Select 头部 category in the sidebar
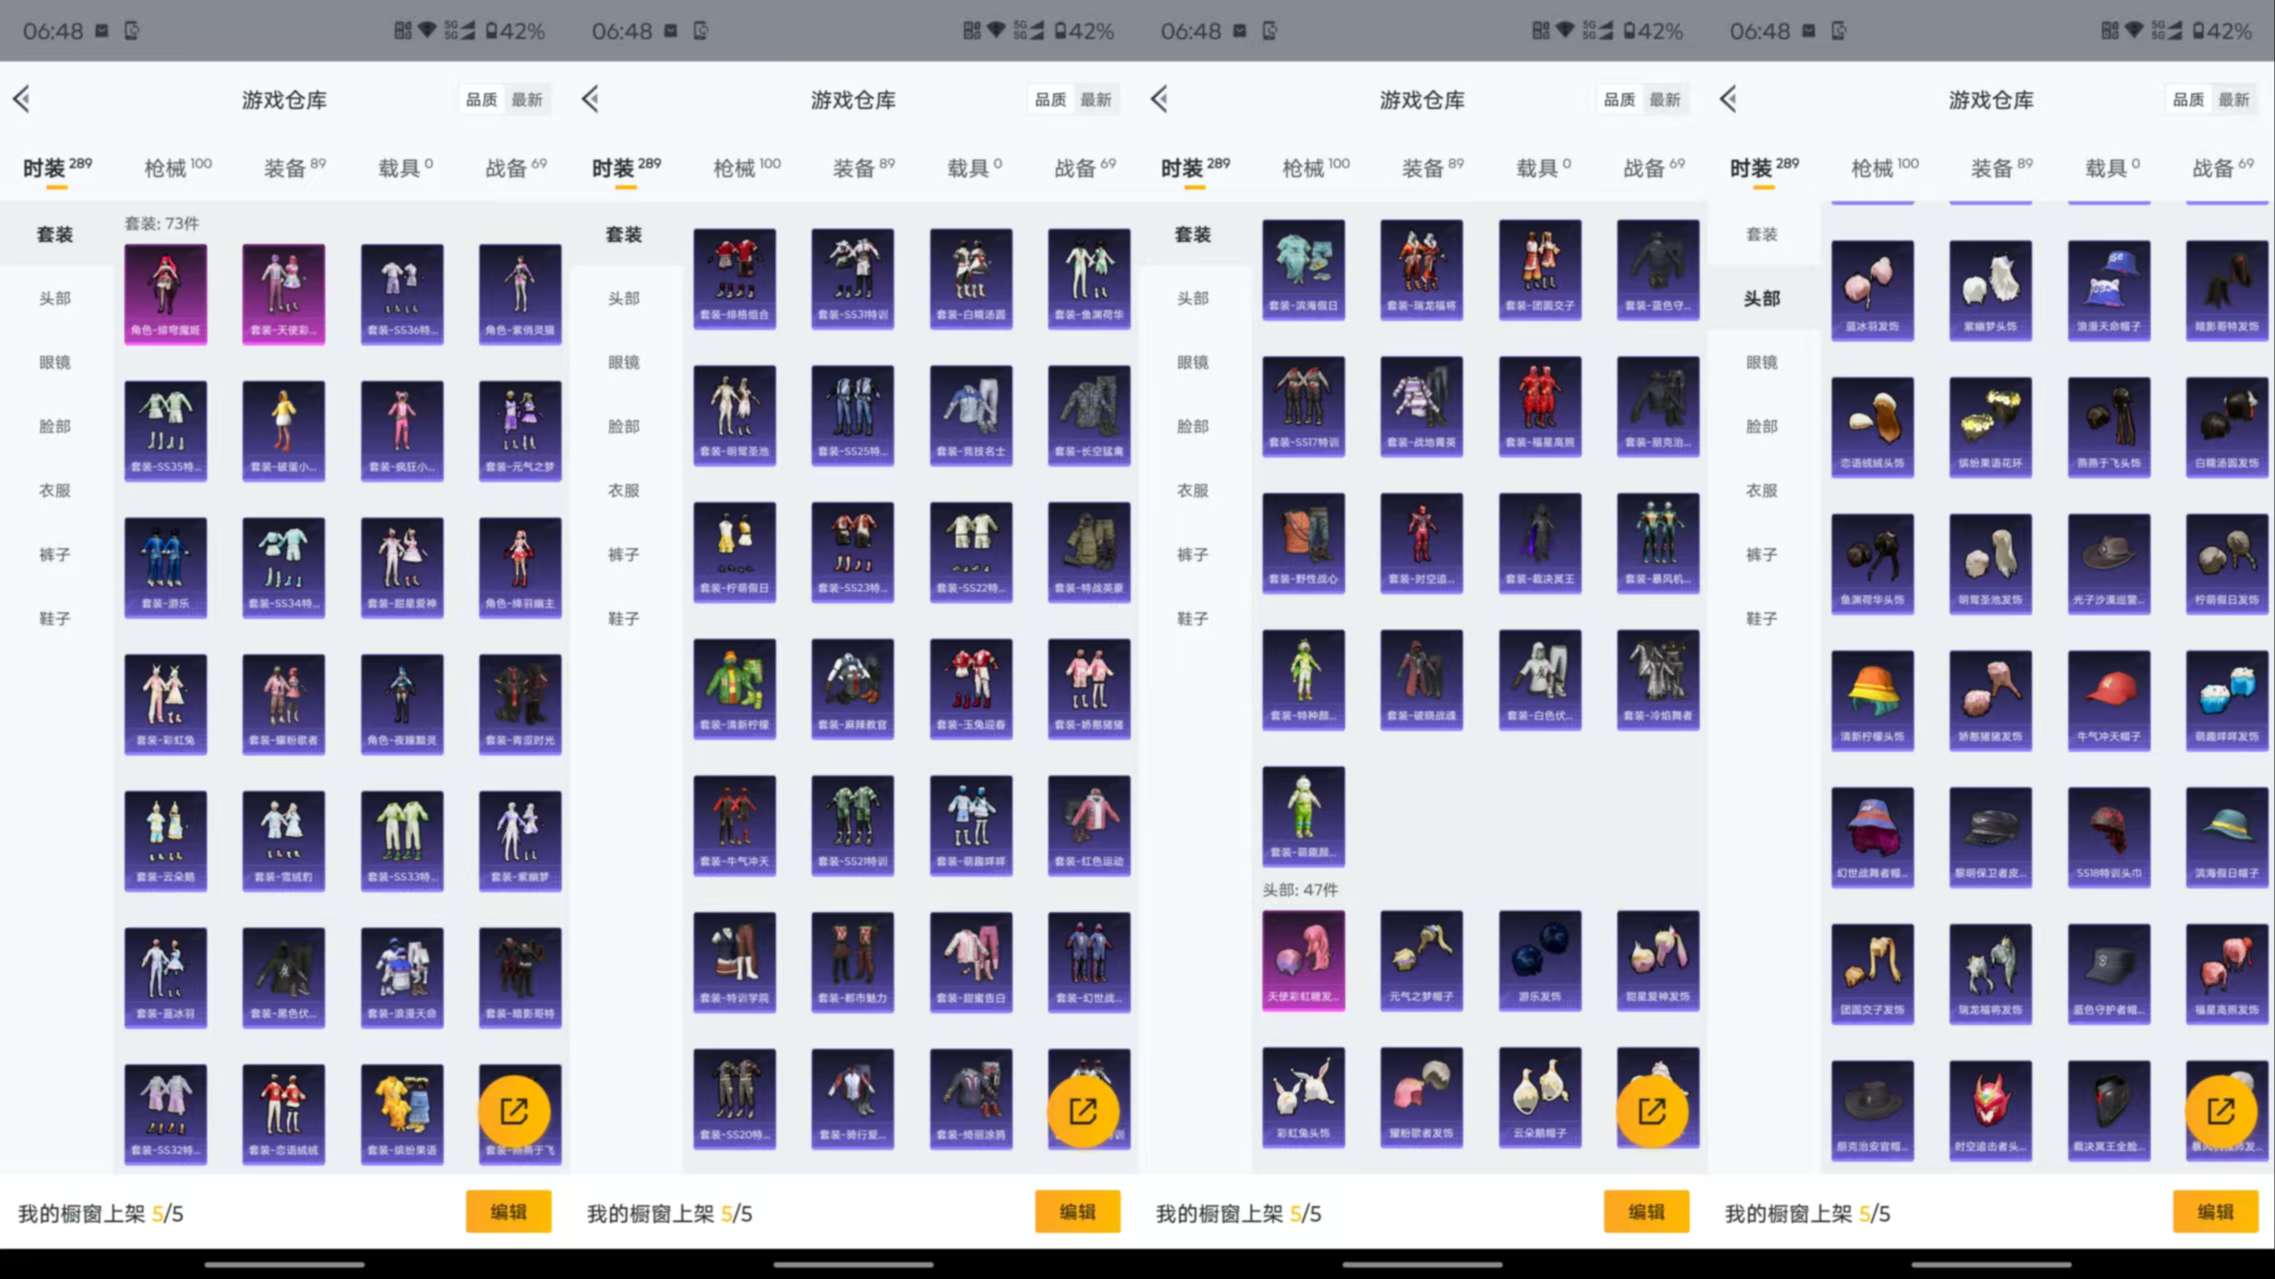This screenshot has height=1279, width=2275. pyautogui.click(x=54, y=297)
